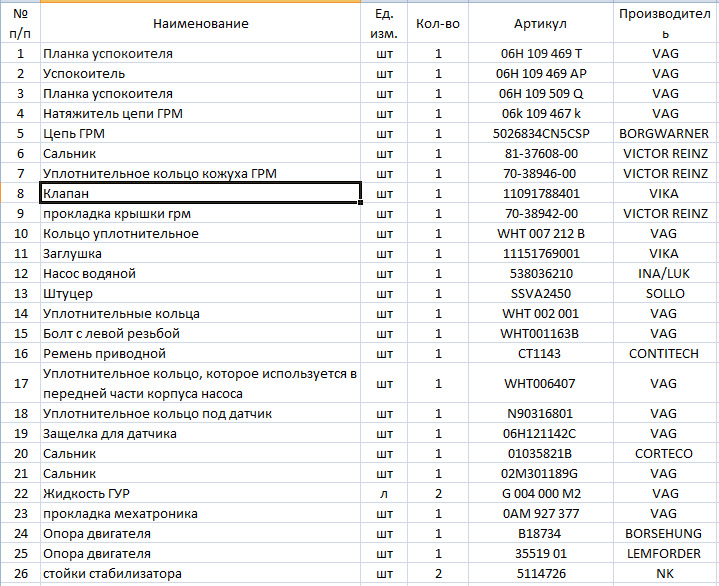Click the 'Уплотнительные кольца' cell
This screenshot has height=586, width=719.
(201, 314)
